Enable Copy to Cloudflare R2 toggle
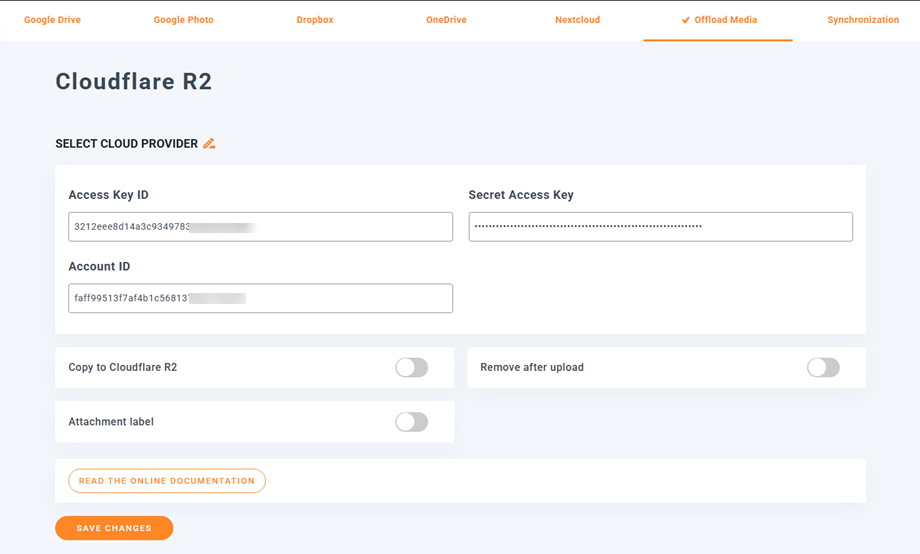 [412, 367]
